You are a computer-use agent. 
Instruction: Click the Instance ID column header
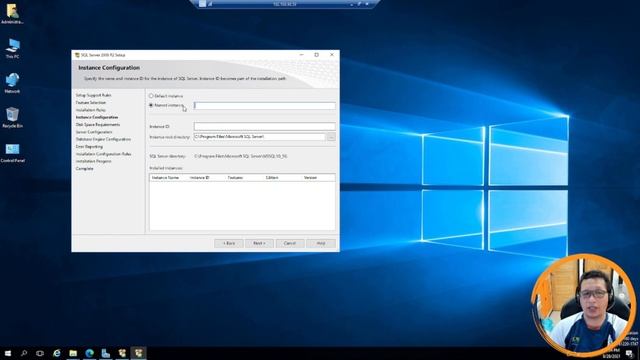click(x=207, y=178)
